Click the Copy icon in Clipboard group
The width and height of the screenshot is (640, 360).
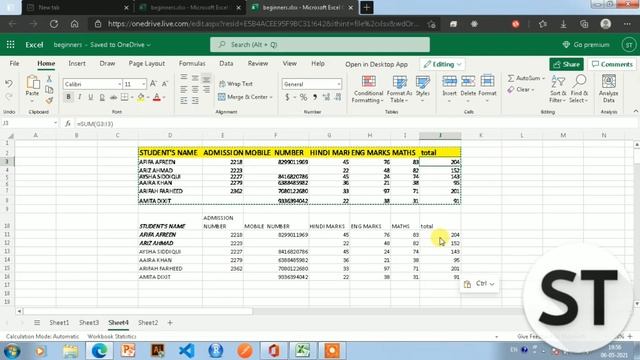click(x=49, y=89)
